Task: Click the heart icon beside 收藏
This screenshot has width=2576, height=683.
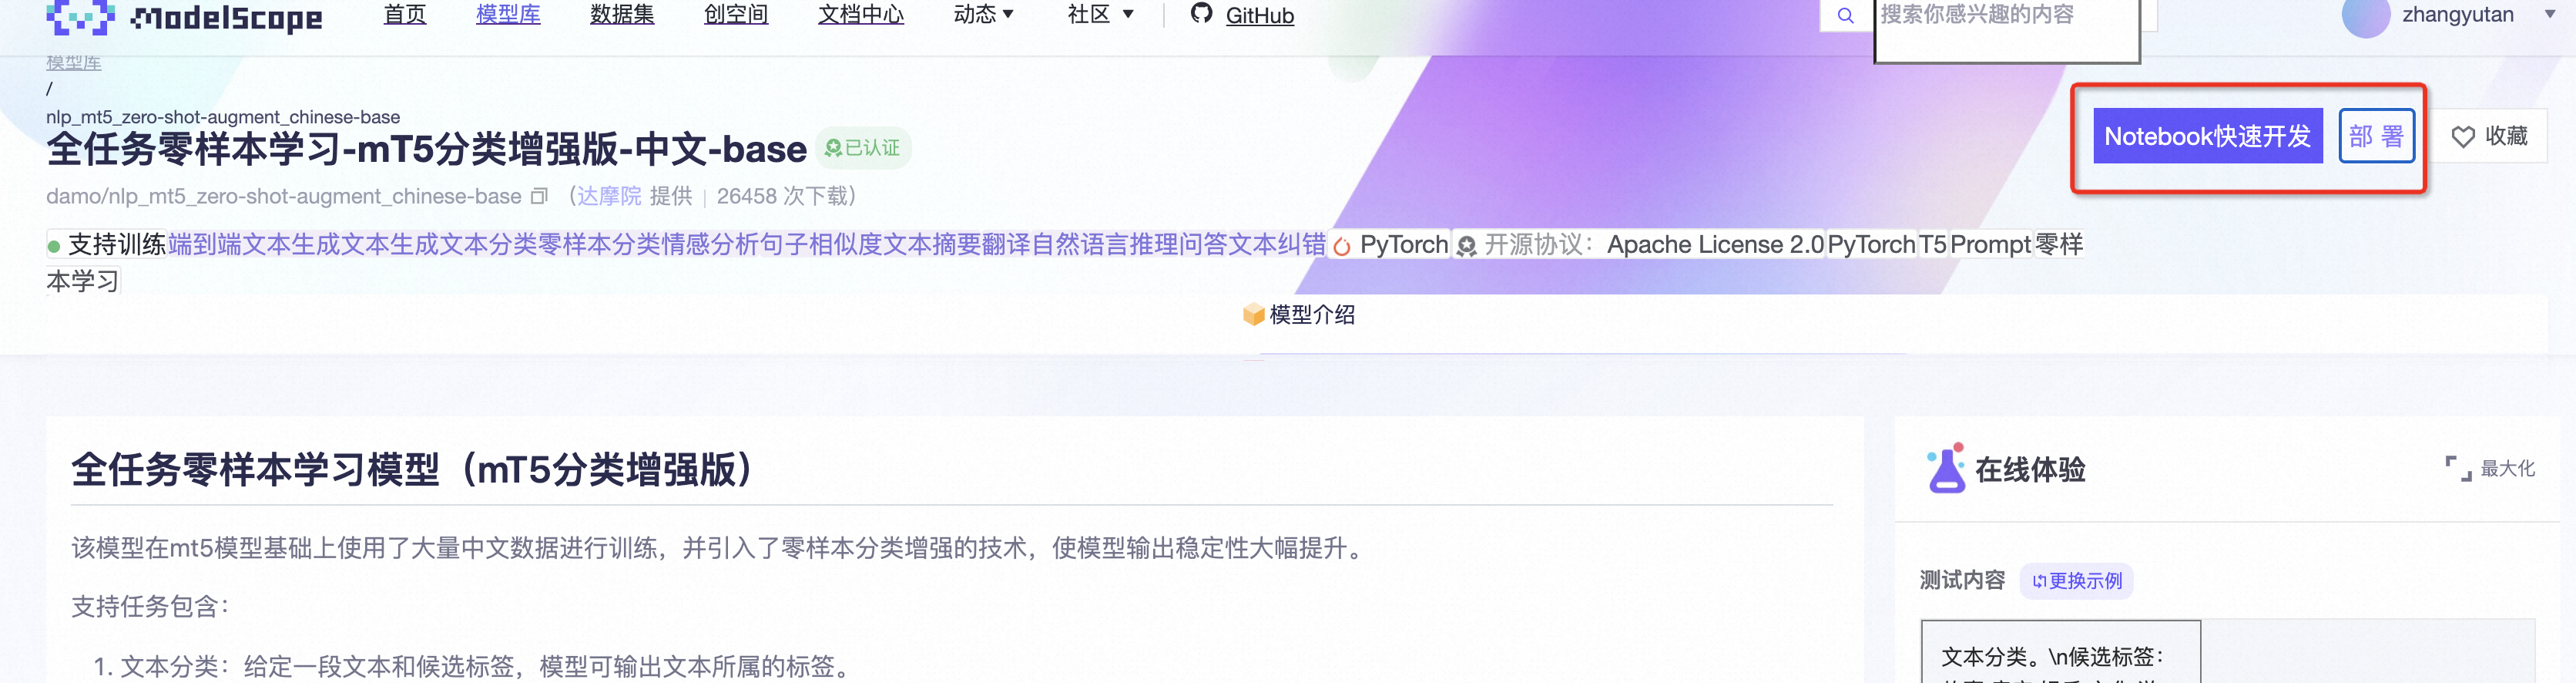Action: coord(2463,137)
